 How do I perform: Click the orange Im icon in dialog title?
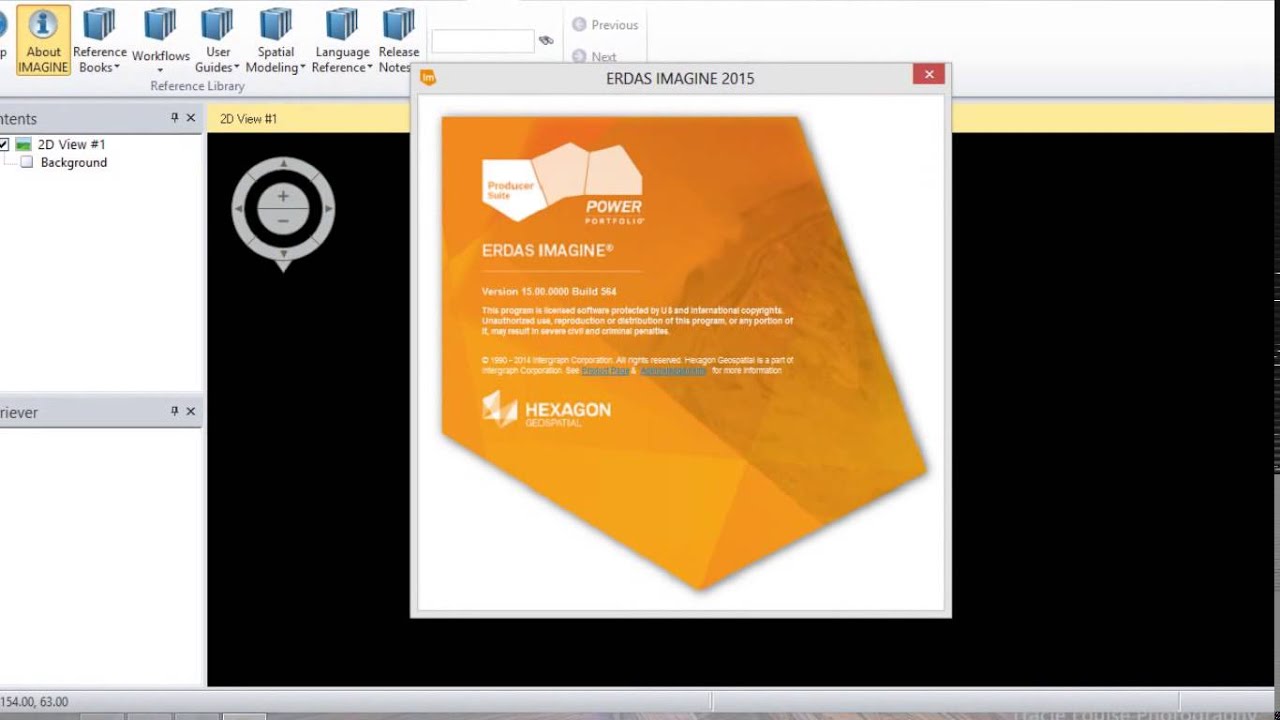point(428,78)
